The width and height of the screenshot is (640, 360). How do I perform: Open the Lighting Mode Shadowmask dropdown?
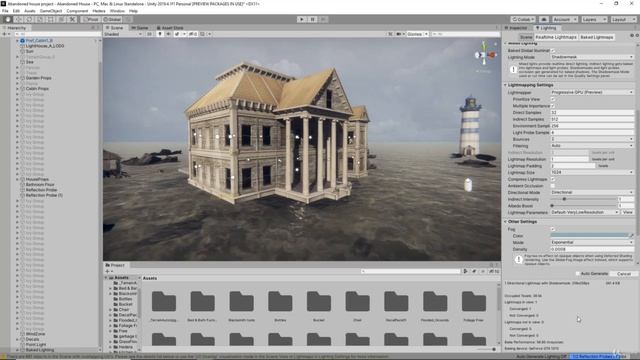click(x=591, y=57)
